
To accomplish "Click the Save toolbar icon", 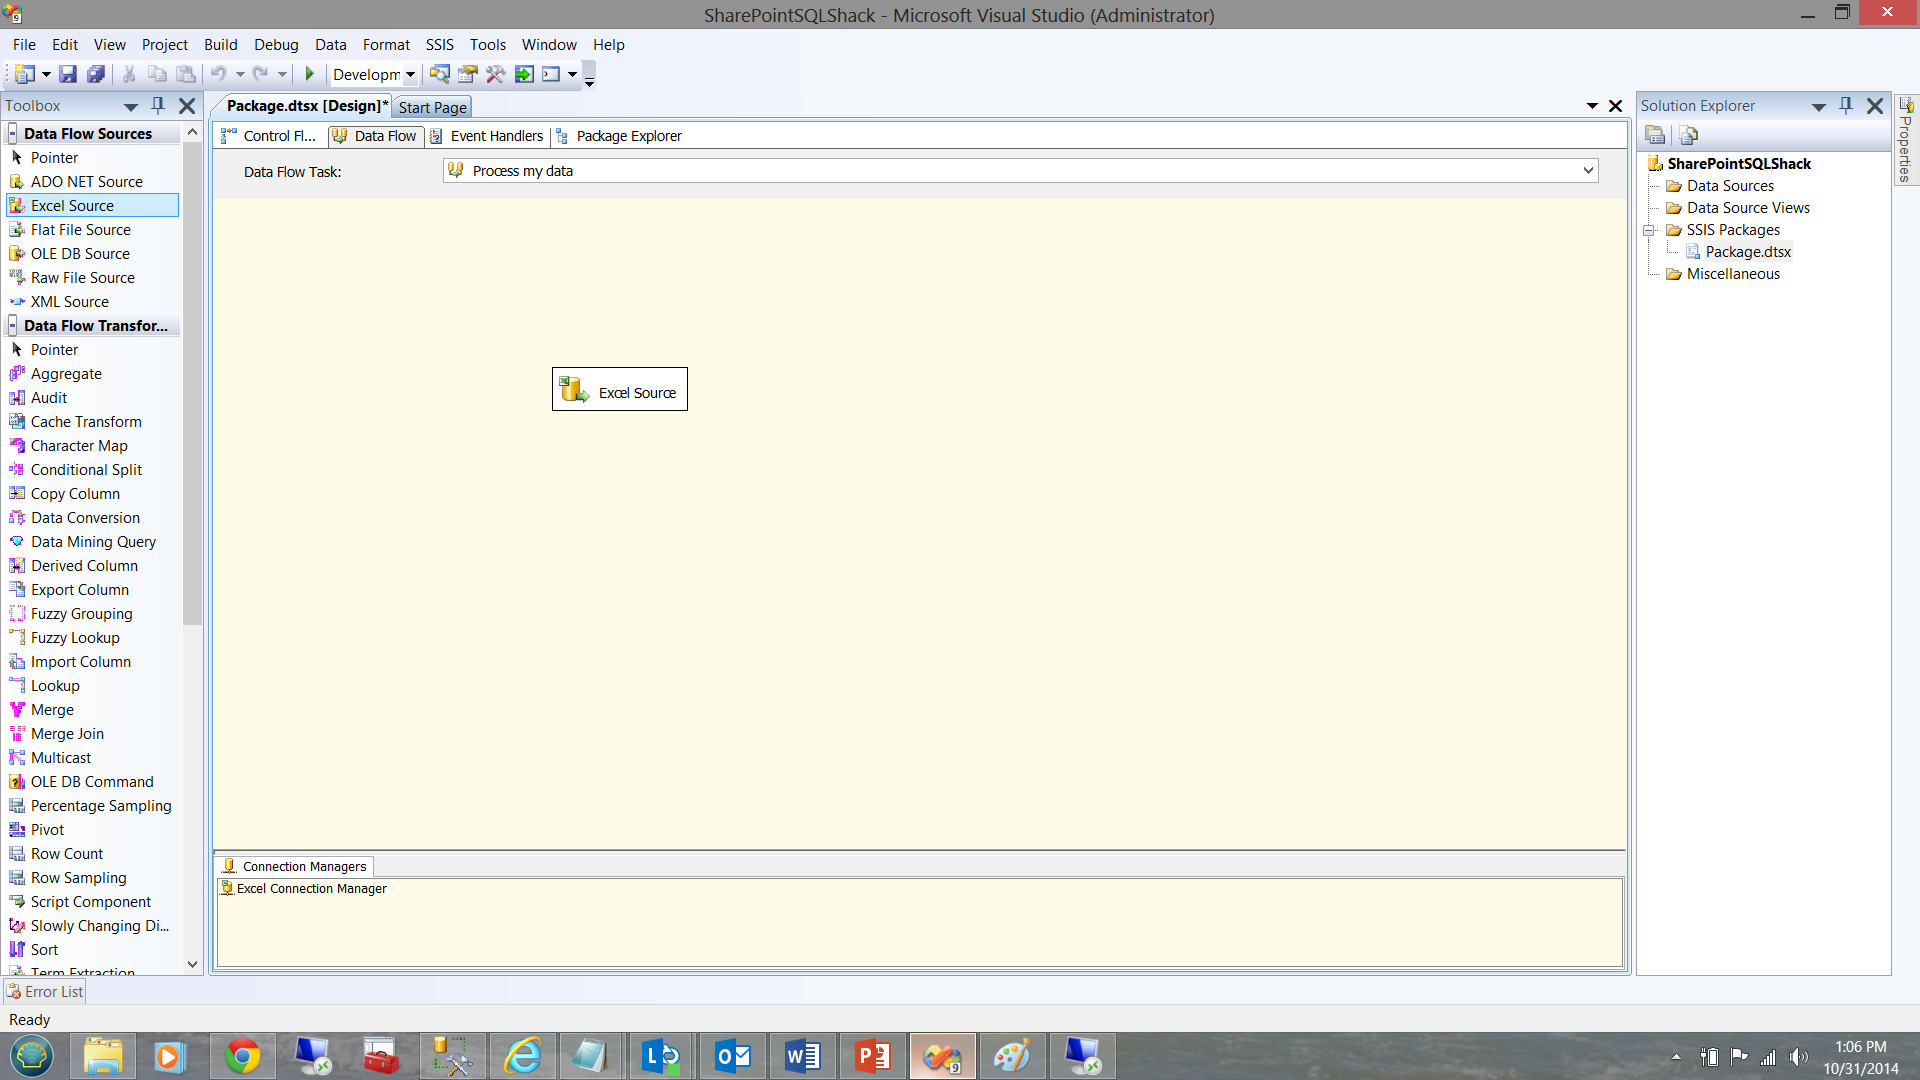I will (68, 74).
